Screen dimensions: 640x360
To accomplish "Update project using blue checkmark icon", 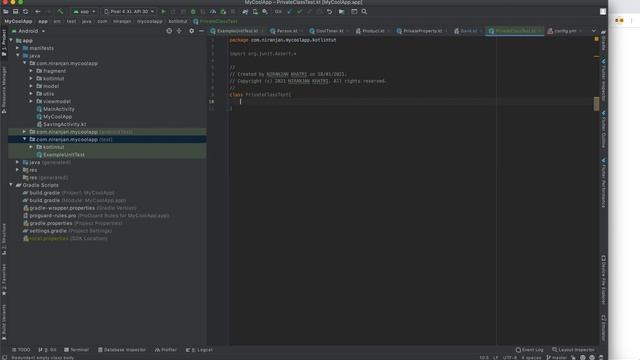I will [x=290, y=12].
